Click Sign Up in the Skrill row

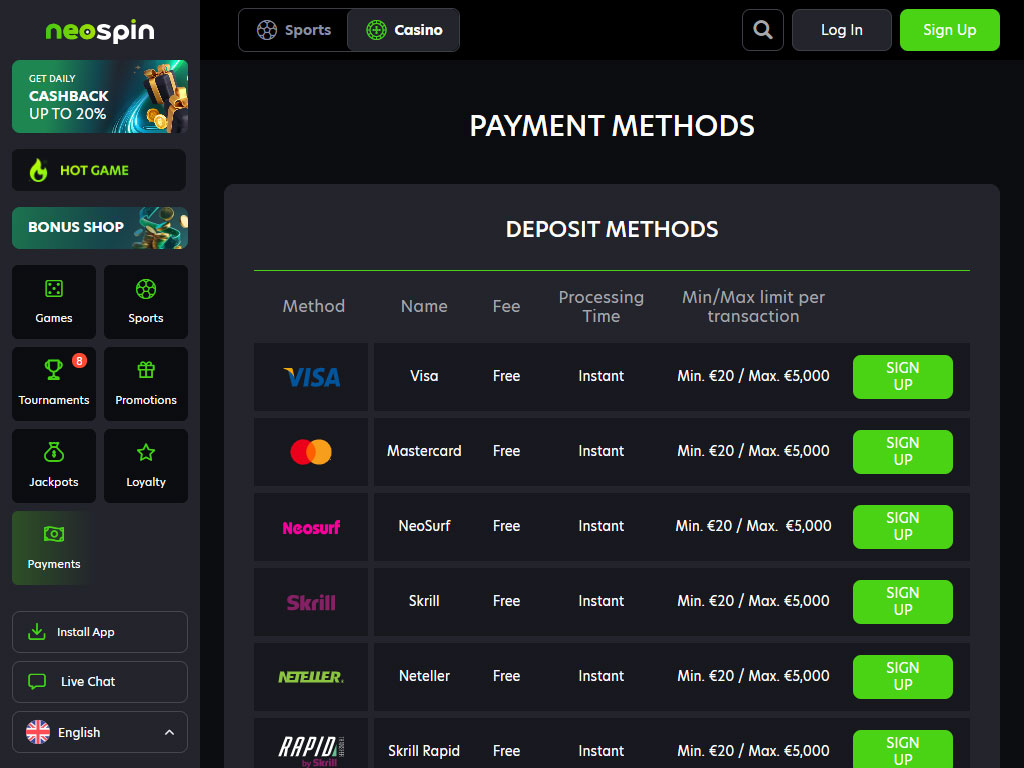[x=903, y=602]
